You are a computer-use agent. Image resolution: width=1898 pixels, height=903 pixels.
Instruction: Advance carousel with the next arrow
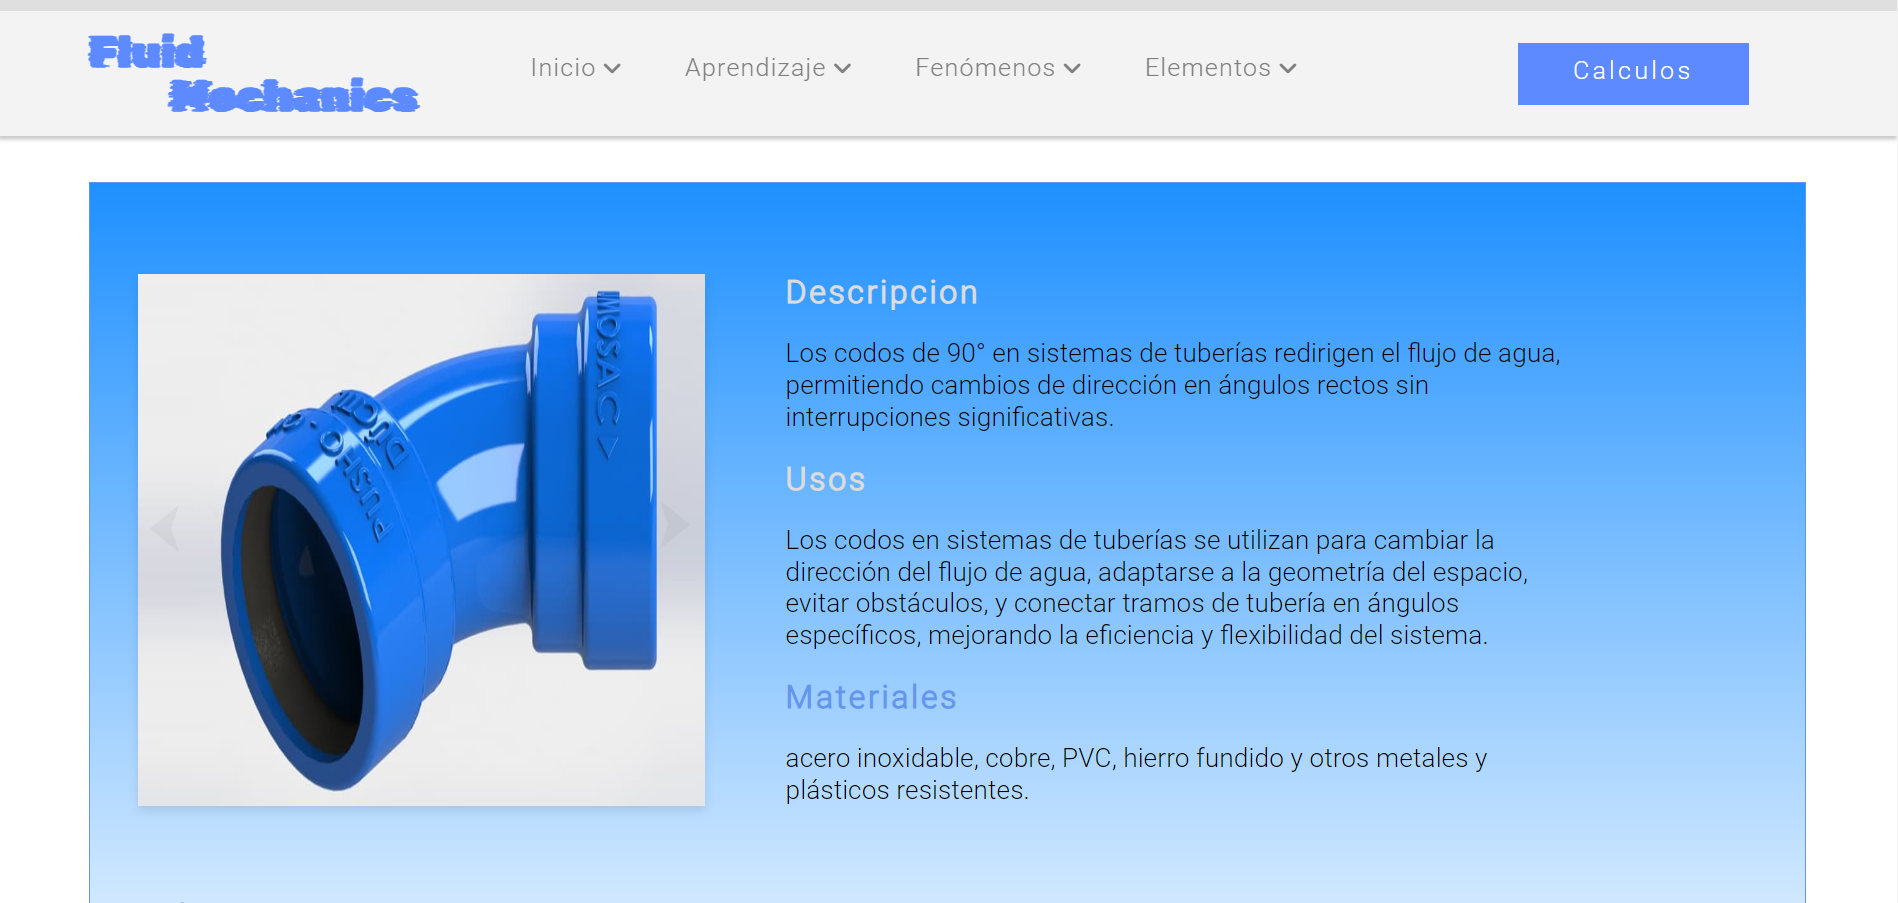(675, 523)
